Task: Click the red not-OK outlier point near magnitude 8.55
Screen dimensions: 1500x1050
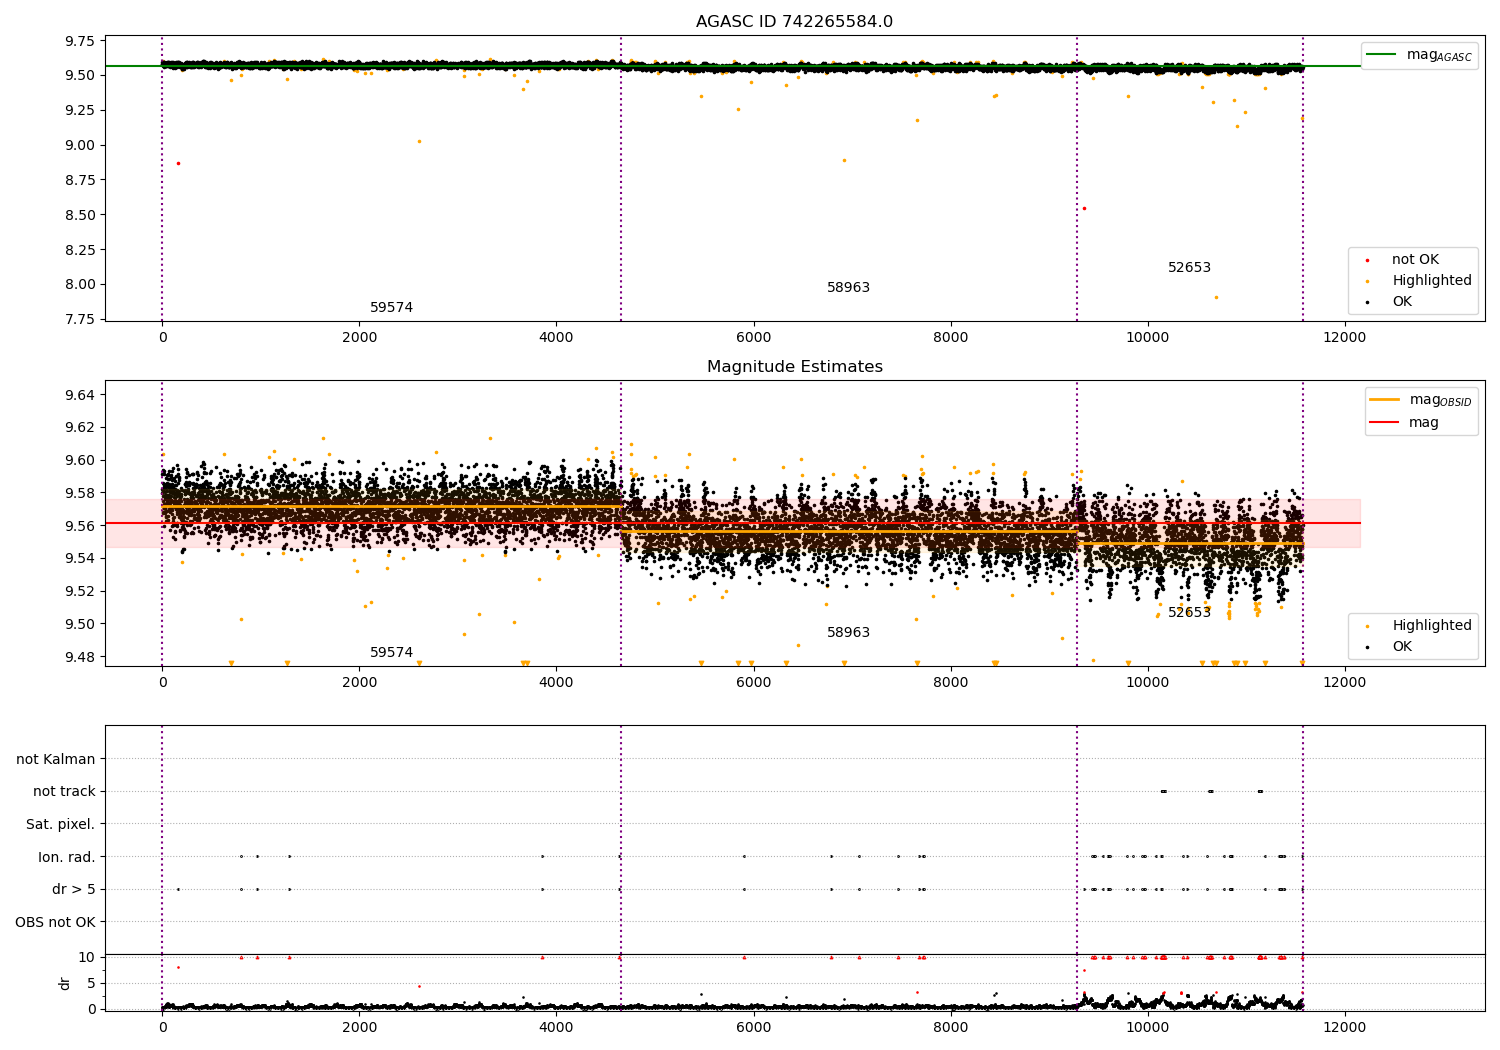Action: (x=1084, y=209)
